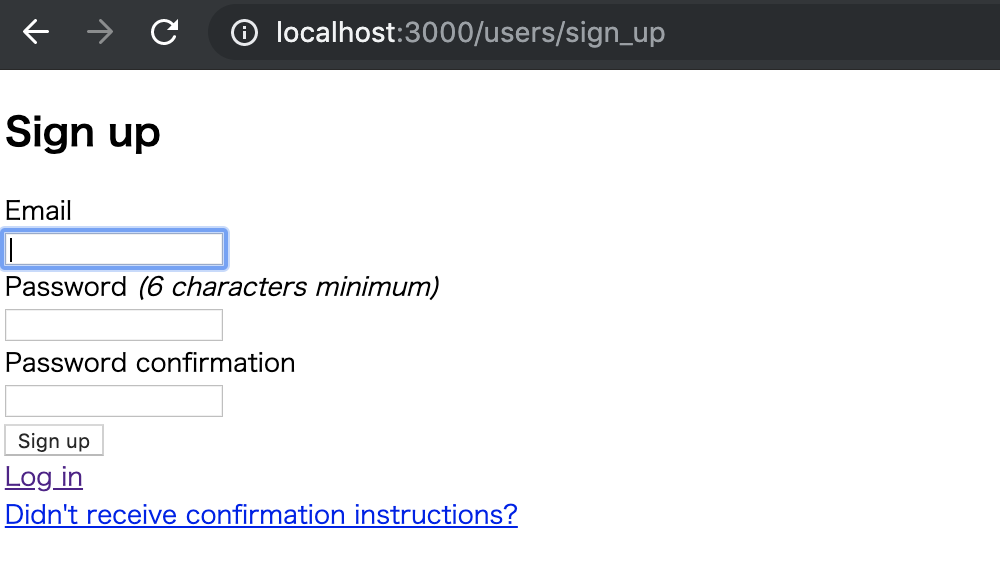Reload the current page

[x=164, y=33]
